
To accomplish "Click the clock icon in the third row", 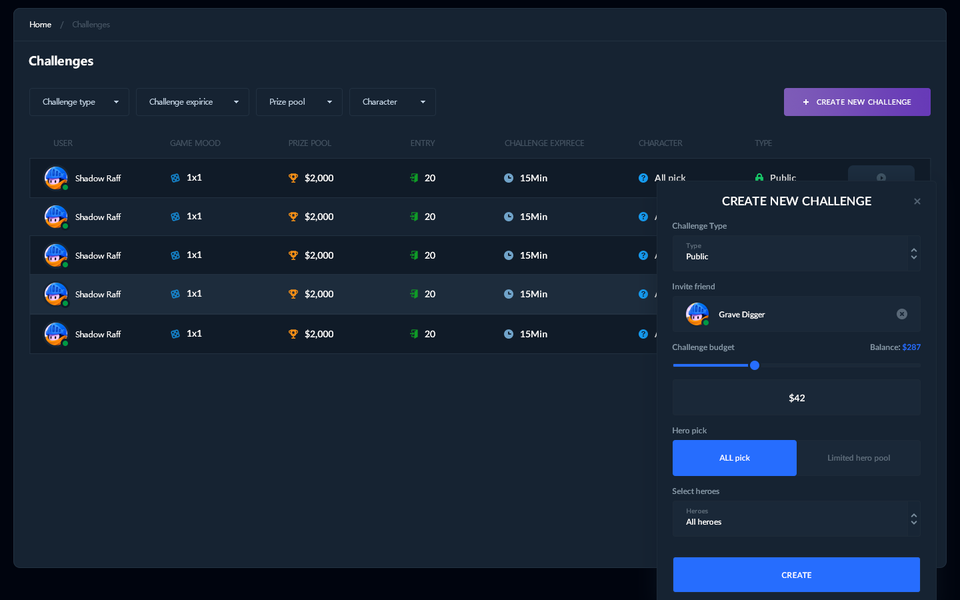I will [x=508, y=255].
